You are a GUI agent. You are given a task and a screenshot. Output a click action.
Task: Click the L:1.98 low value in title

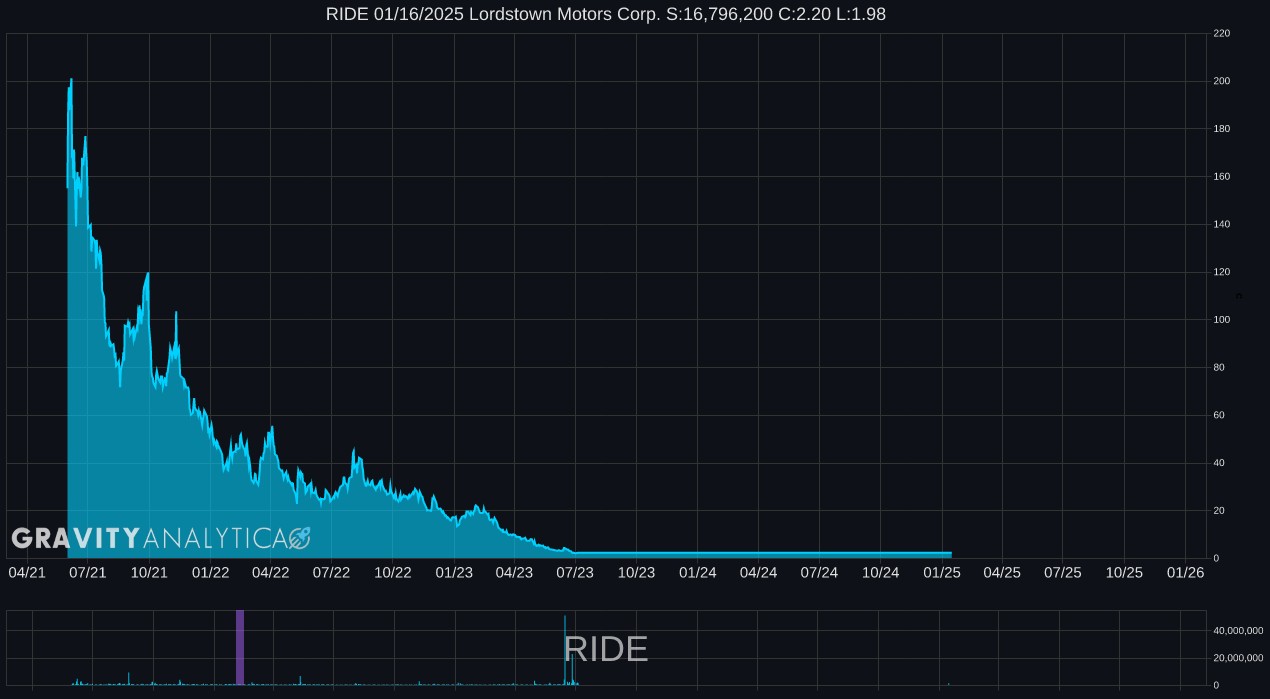click(x=863, y=14)
